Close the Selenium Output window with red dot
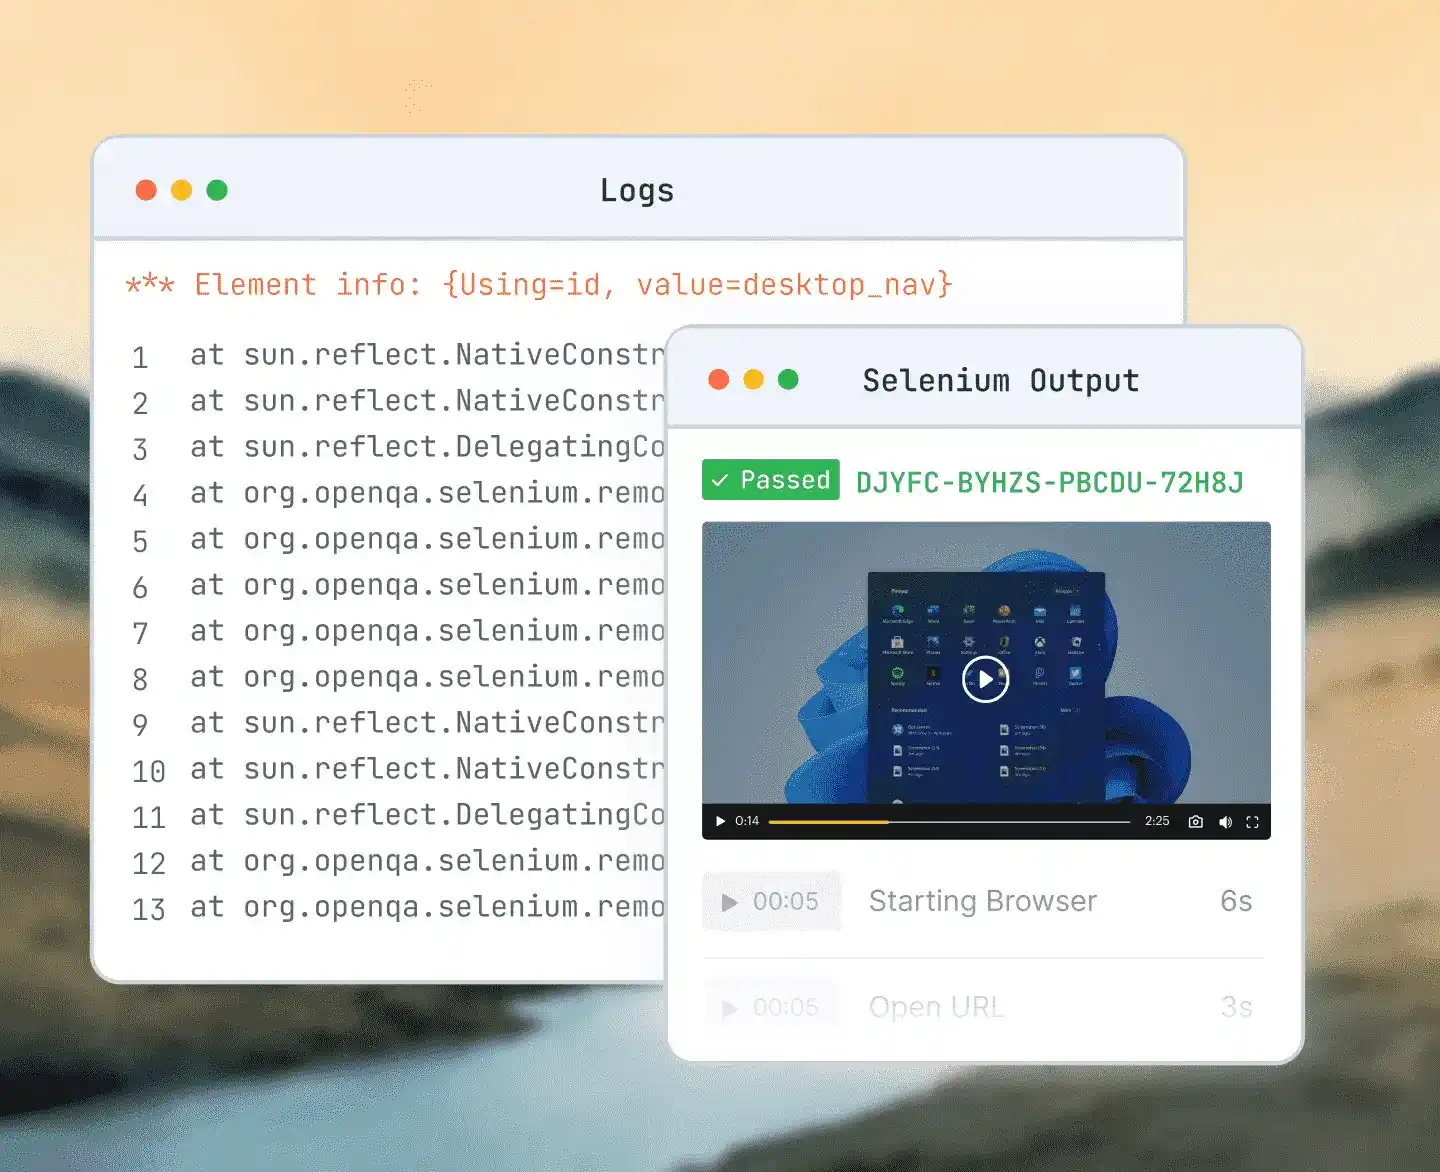 [x=718, y=379]
